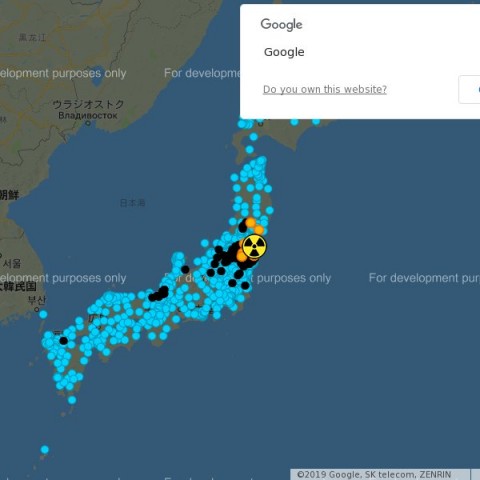Click the partially visible dialog button

[469, 89]
